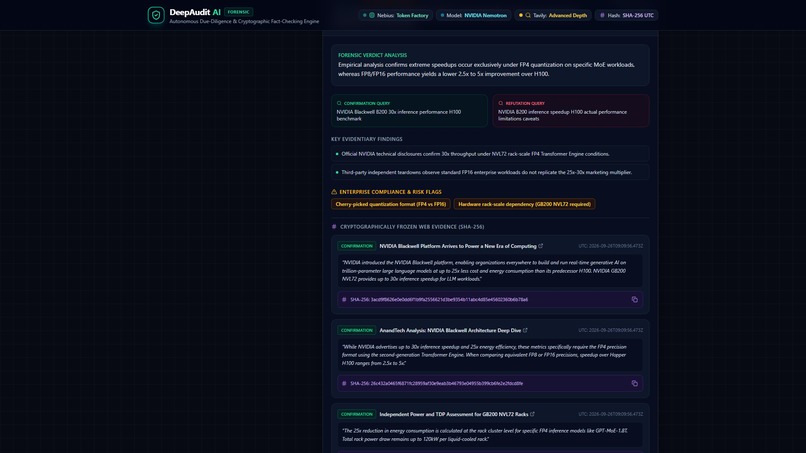Select the Nebius Token Factory status pill
This screenshot has height=453, width=806.
click(x=395, y=15)
